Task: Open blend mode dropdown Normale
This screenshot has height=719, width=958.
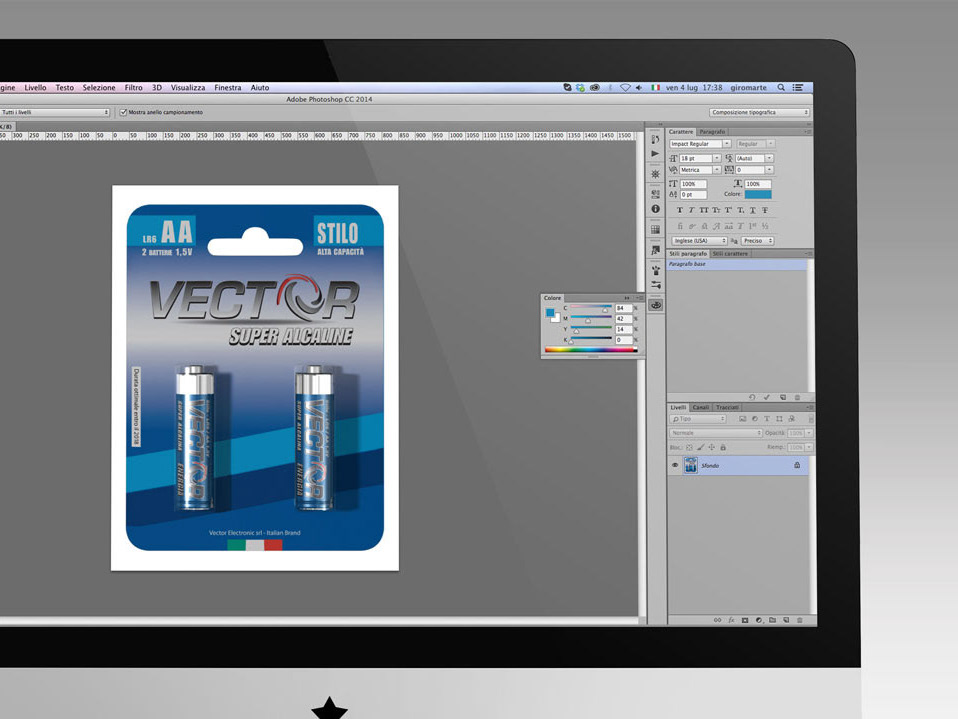Action: tap(716, 433)
